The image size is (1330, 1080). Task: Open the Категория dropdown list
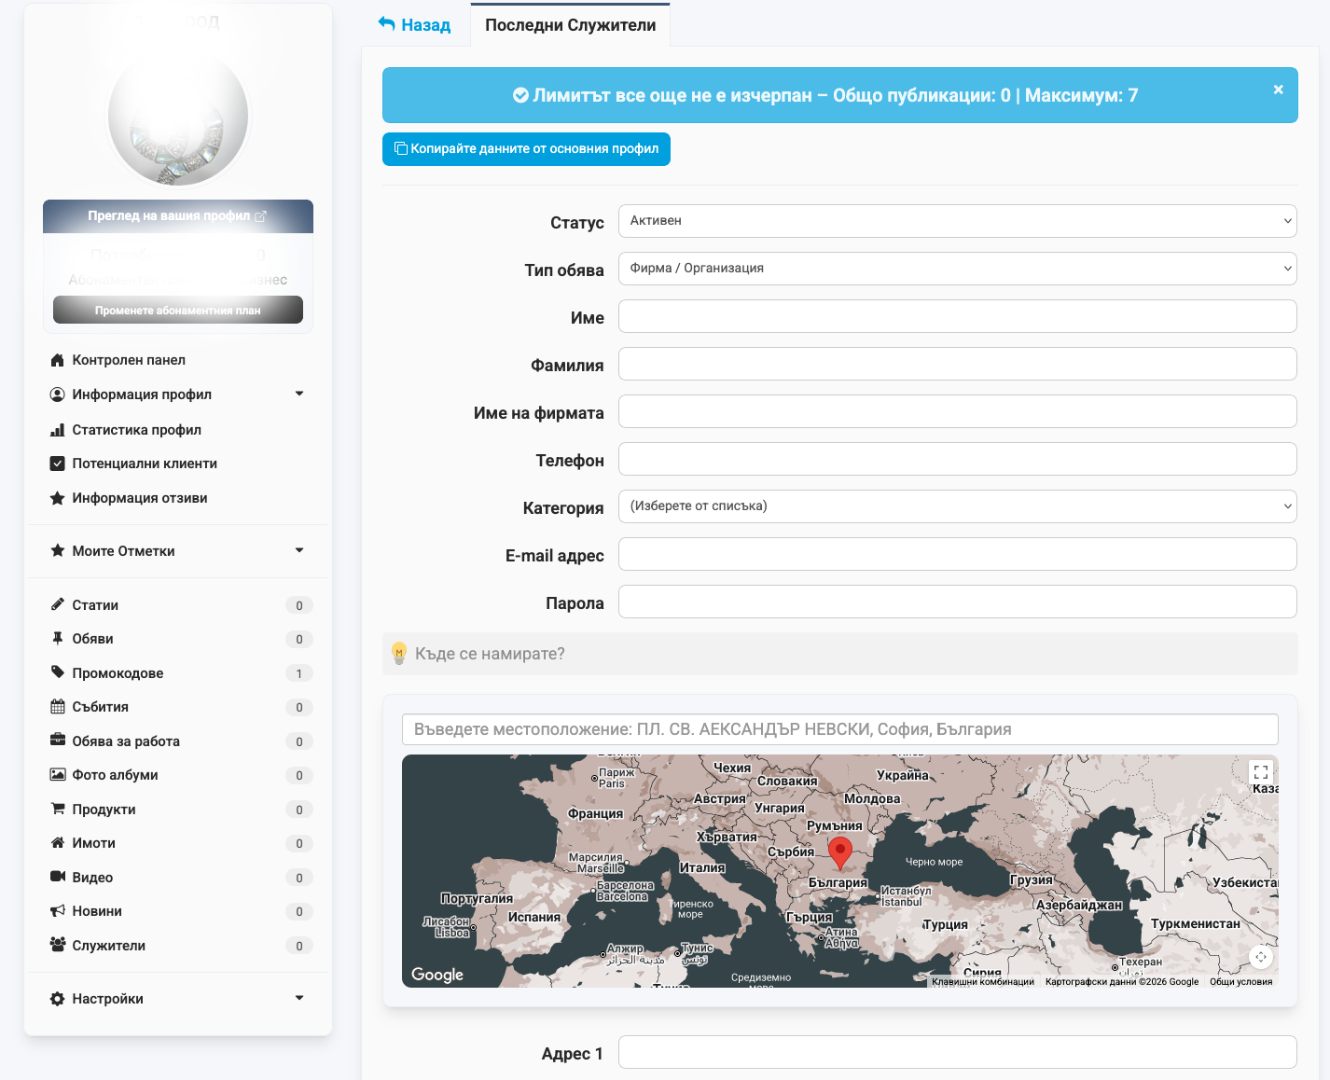(957, 506)
